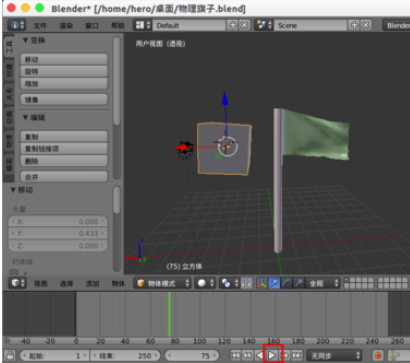Open the 视图 menu in 3D header
Viewport: 410px width, 363px height.
point(40,283)
